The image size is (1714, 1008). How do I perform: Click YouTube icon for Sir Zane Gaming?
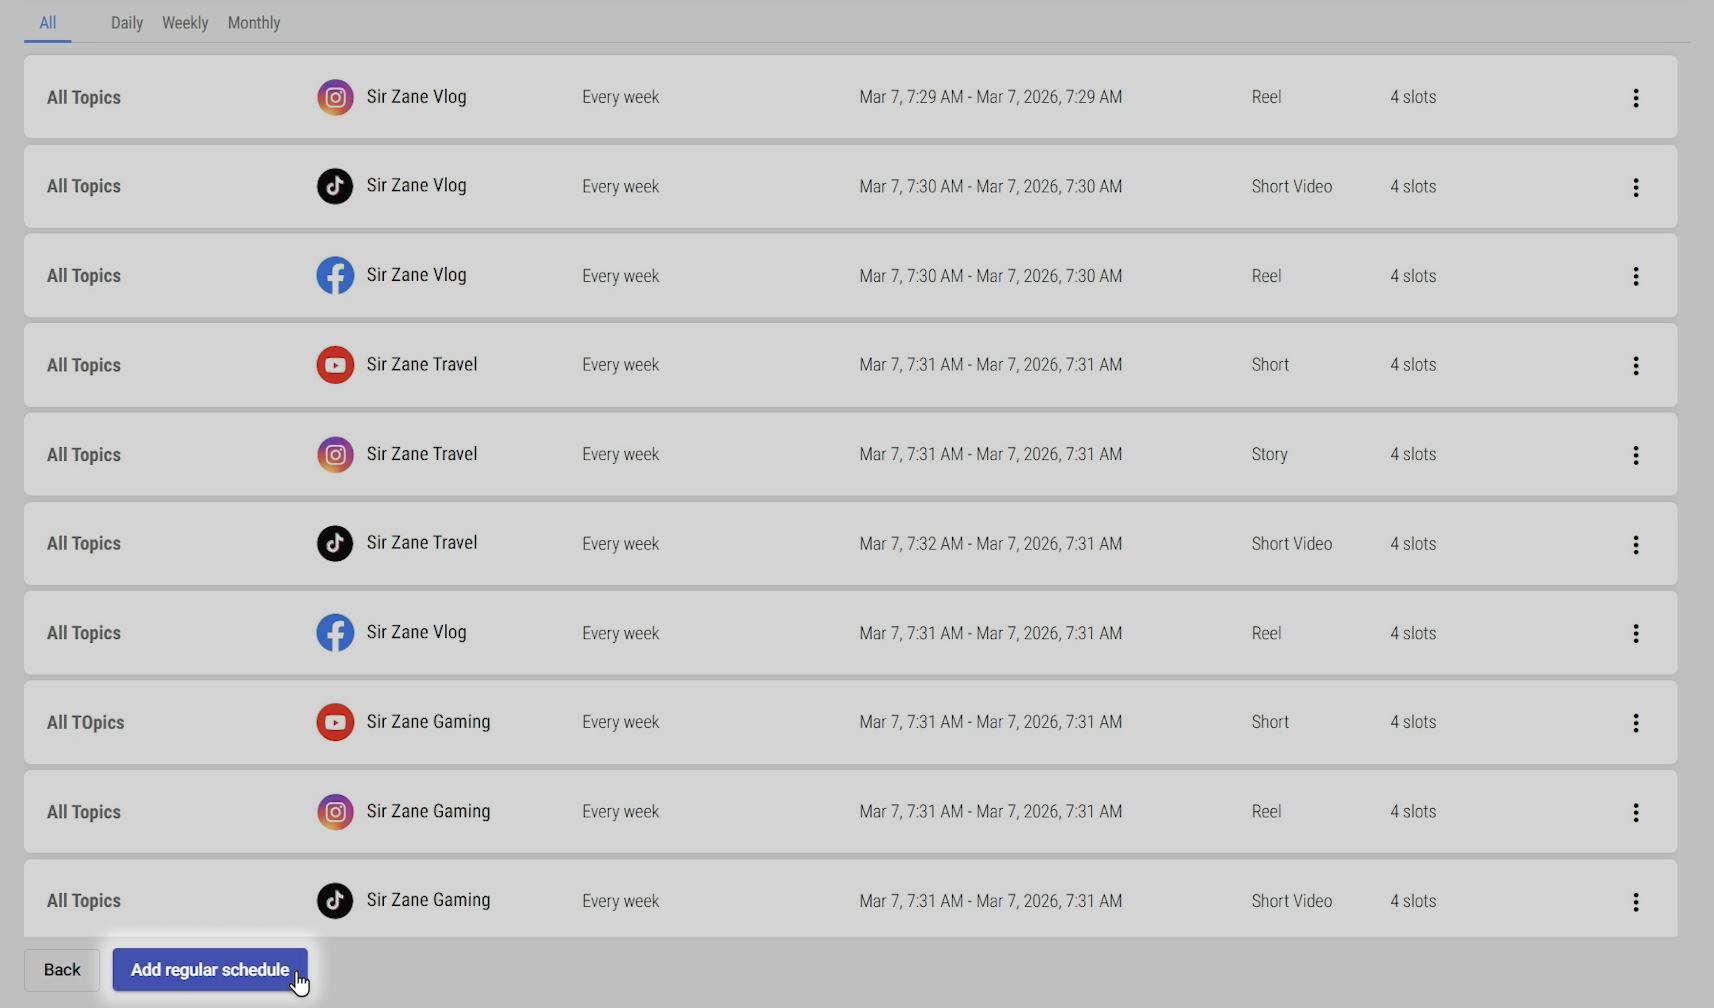click(335, 722)
